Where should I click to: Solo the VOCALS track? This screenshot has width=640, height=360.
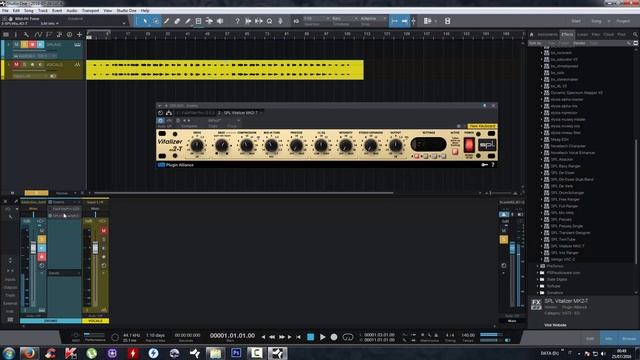coord(24,64)
